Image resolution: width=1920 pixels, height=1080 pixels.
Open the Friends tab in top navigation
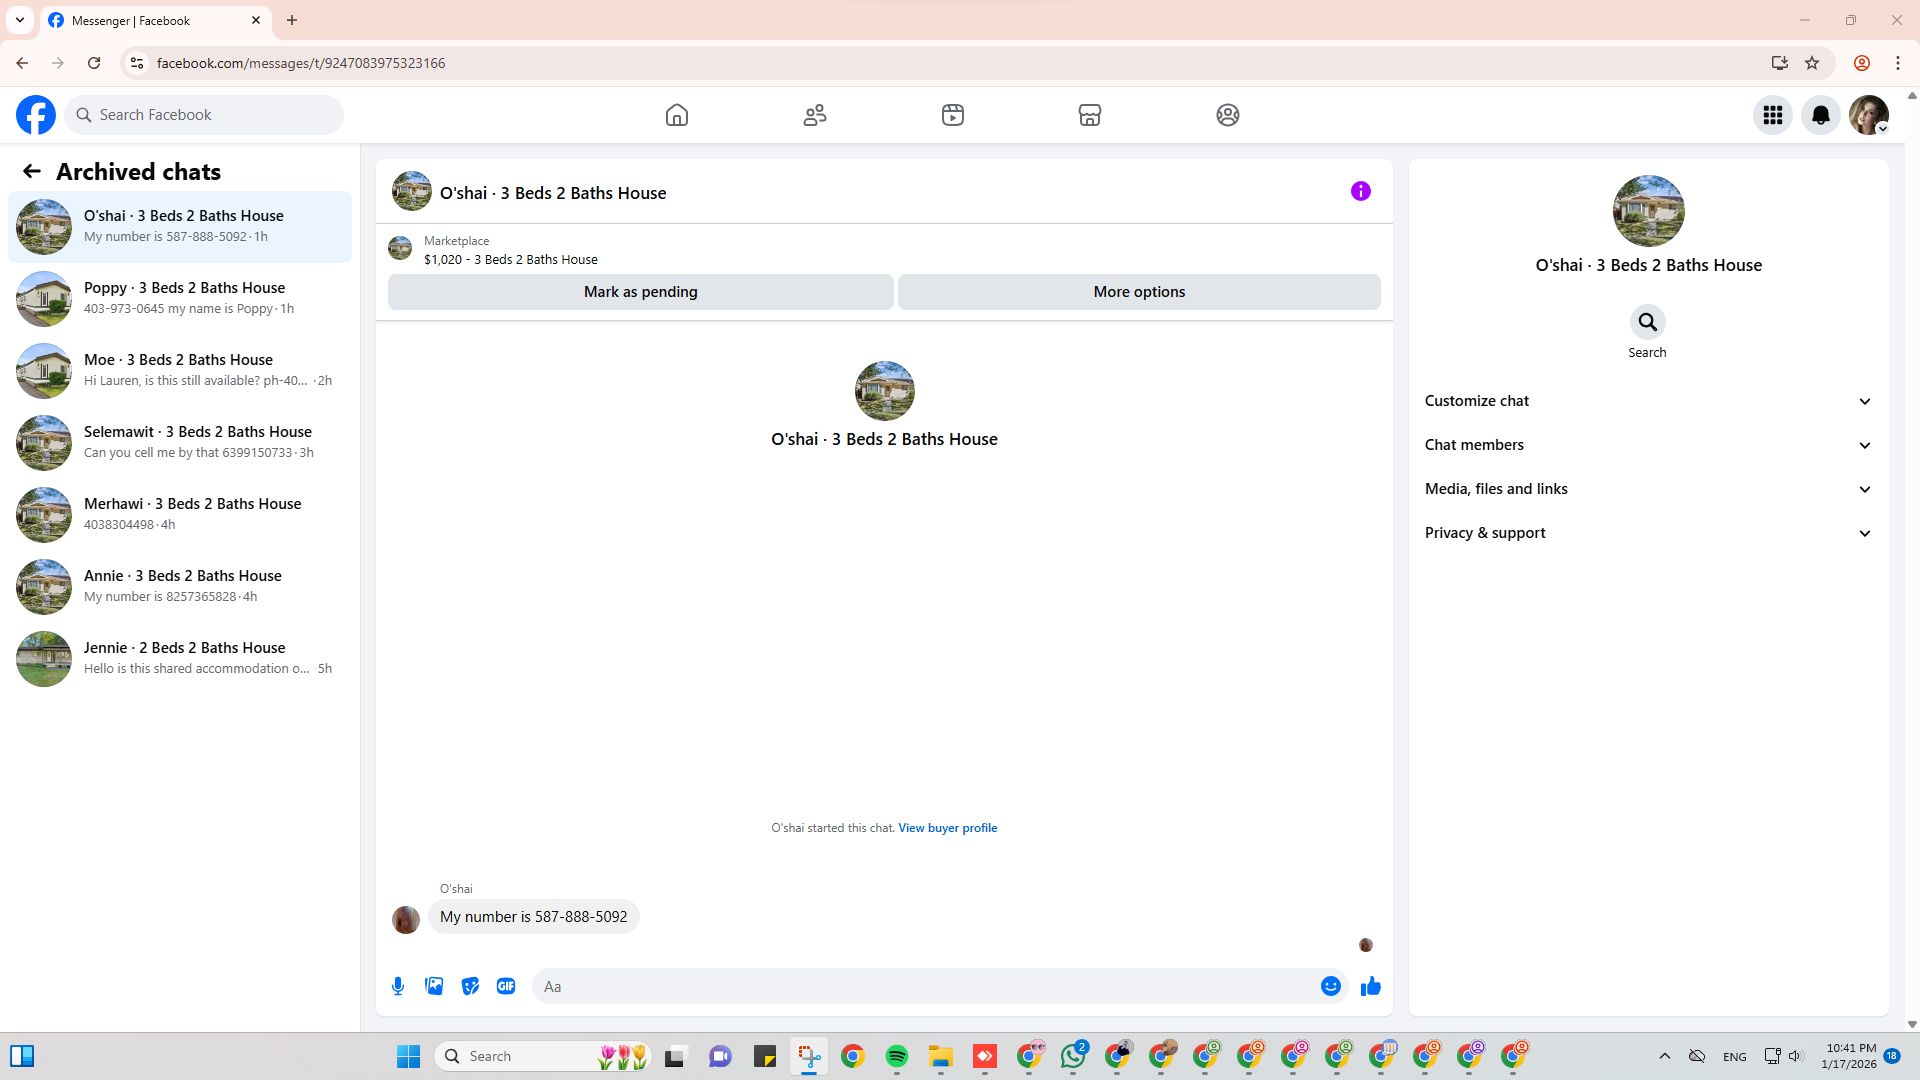click(814, 115)
